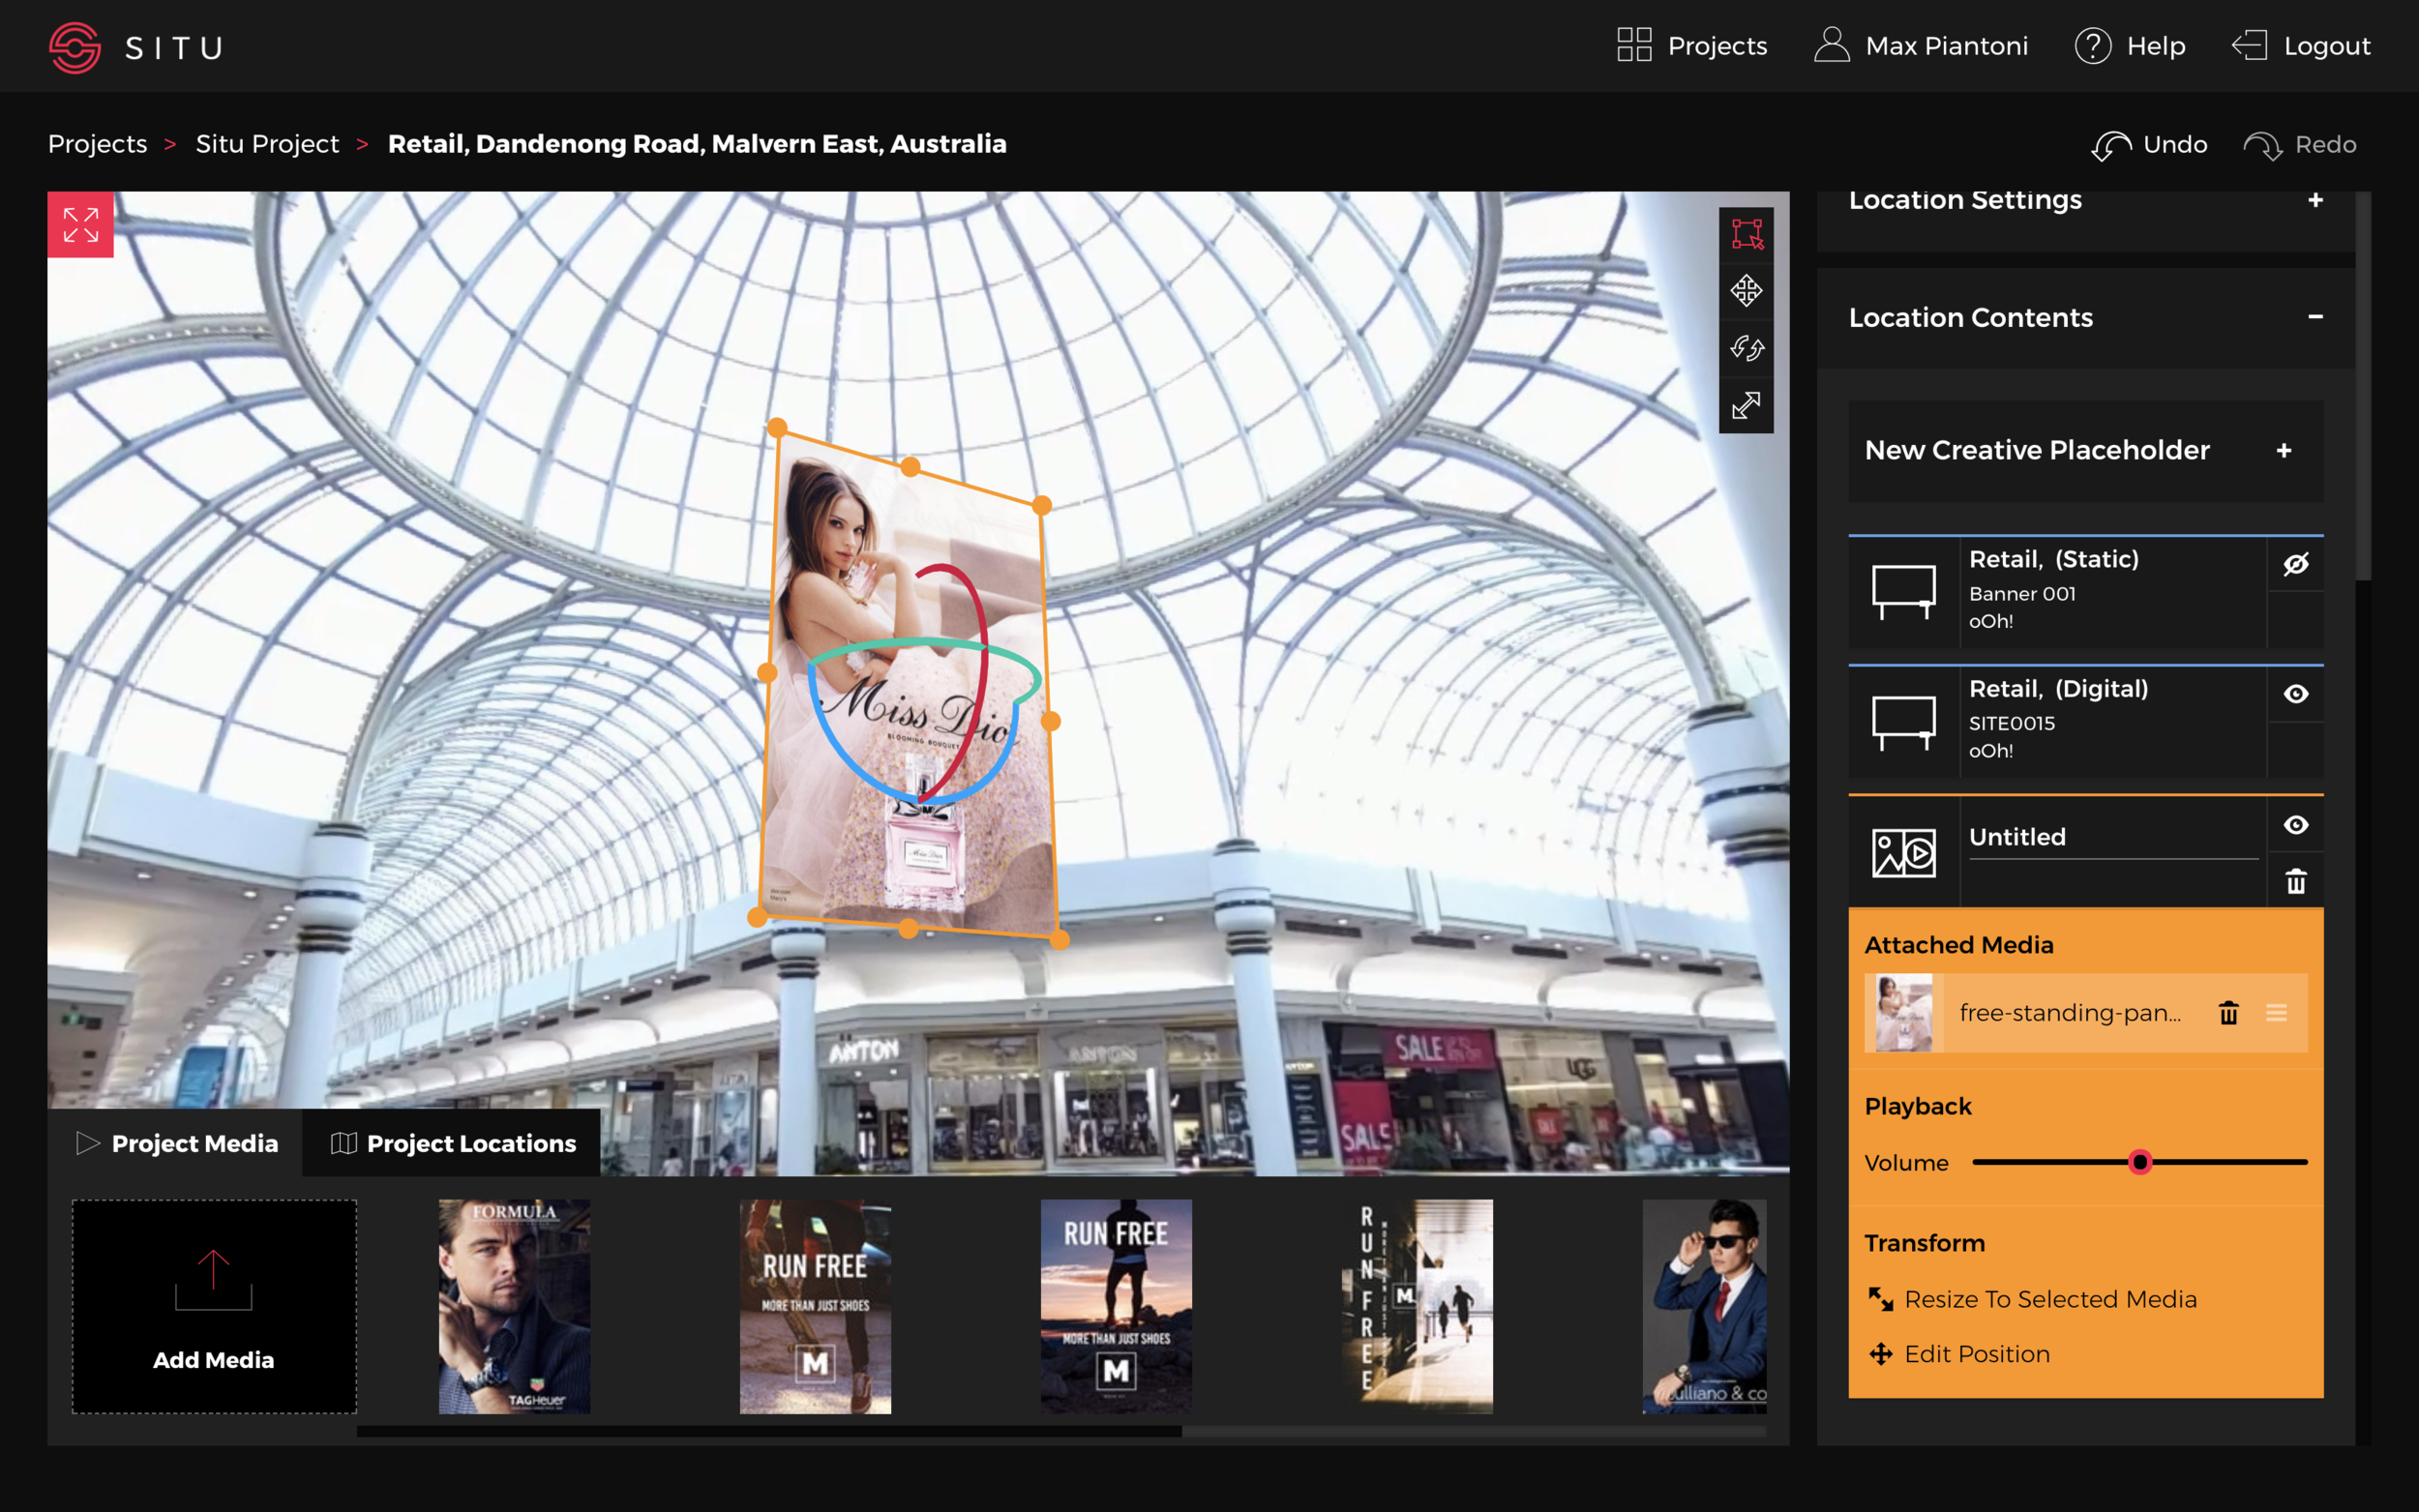The height and width of the screenshot is (1512, 2419).
Task: Open the Help menu
Action: (x=2130, y=46)
